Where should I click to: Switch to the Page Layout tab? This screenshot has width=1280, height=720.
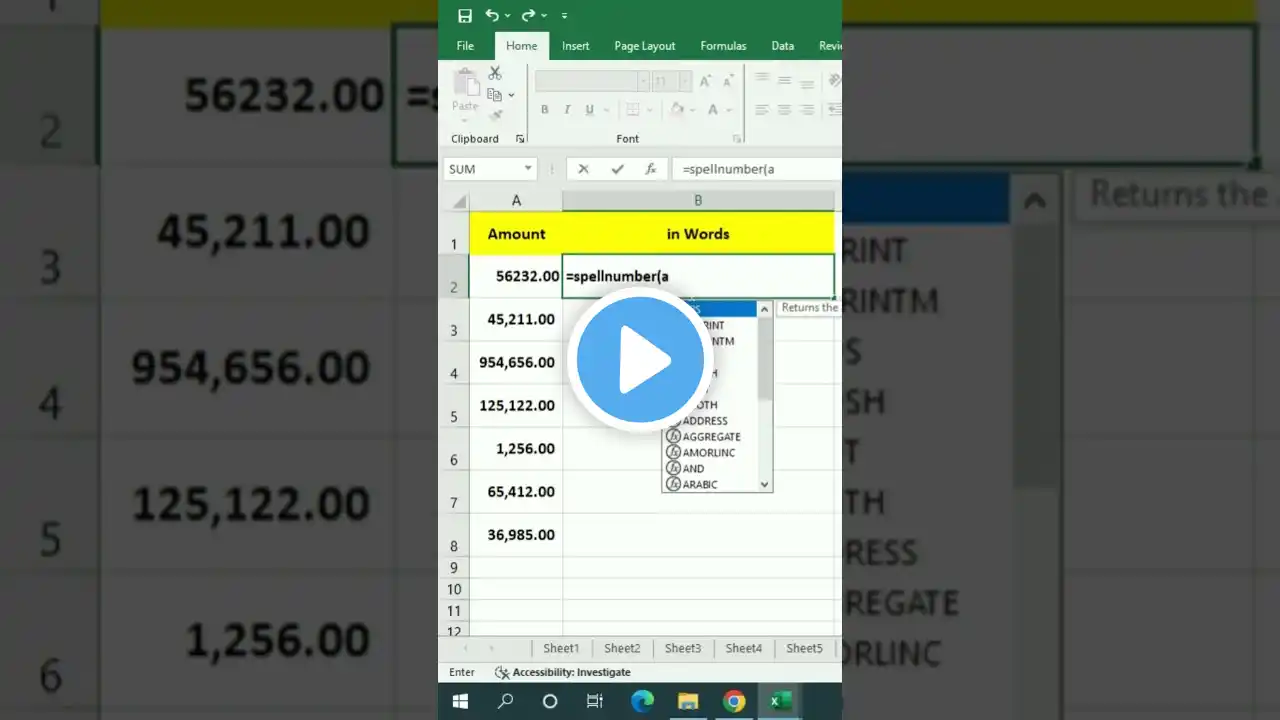coord(645,46)
